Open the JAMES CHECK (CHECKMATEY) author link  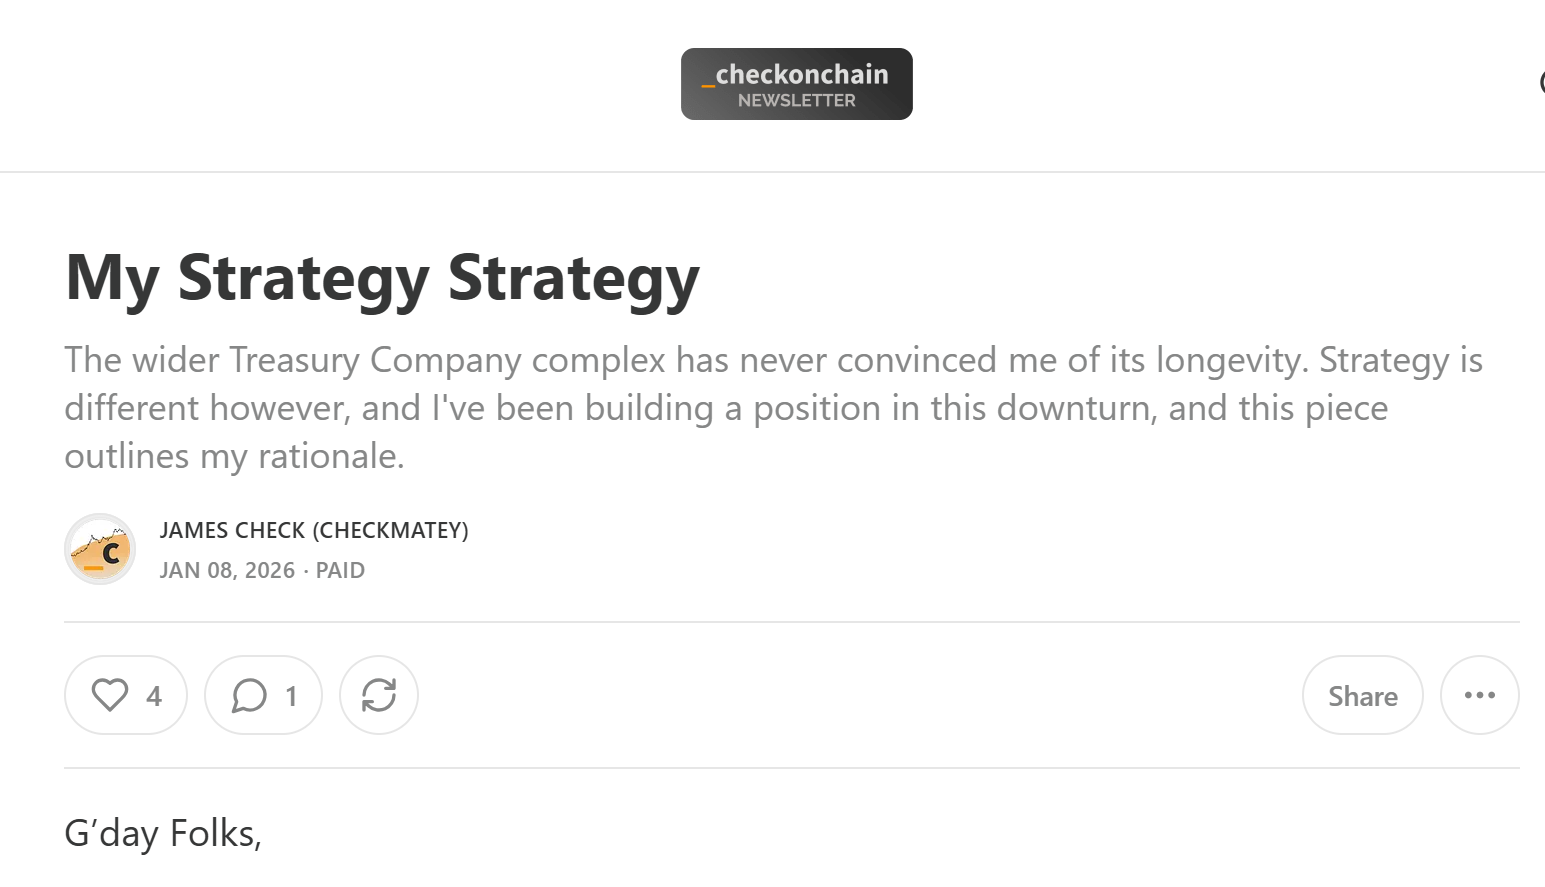(x=314, y=530)
